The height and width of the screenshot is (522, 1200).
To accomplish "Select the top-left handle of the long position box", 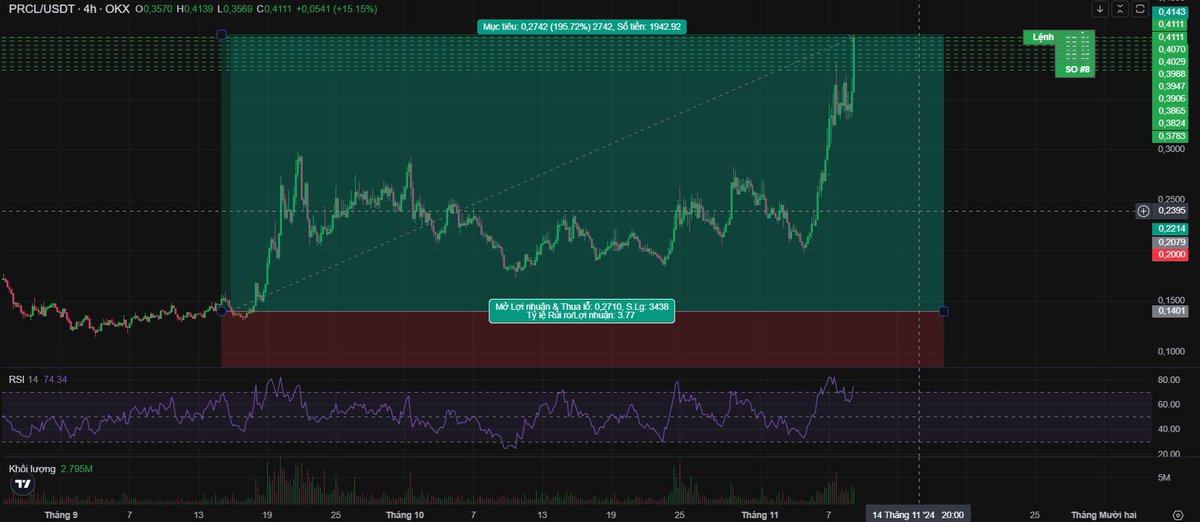I will point(221,35).
